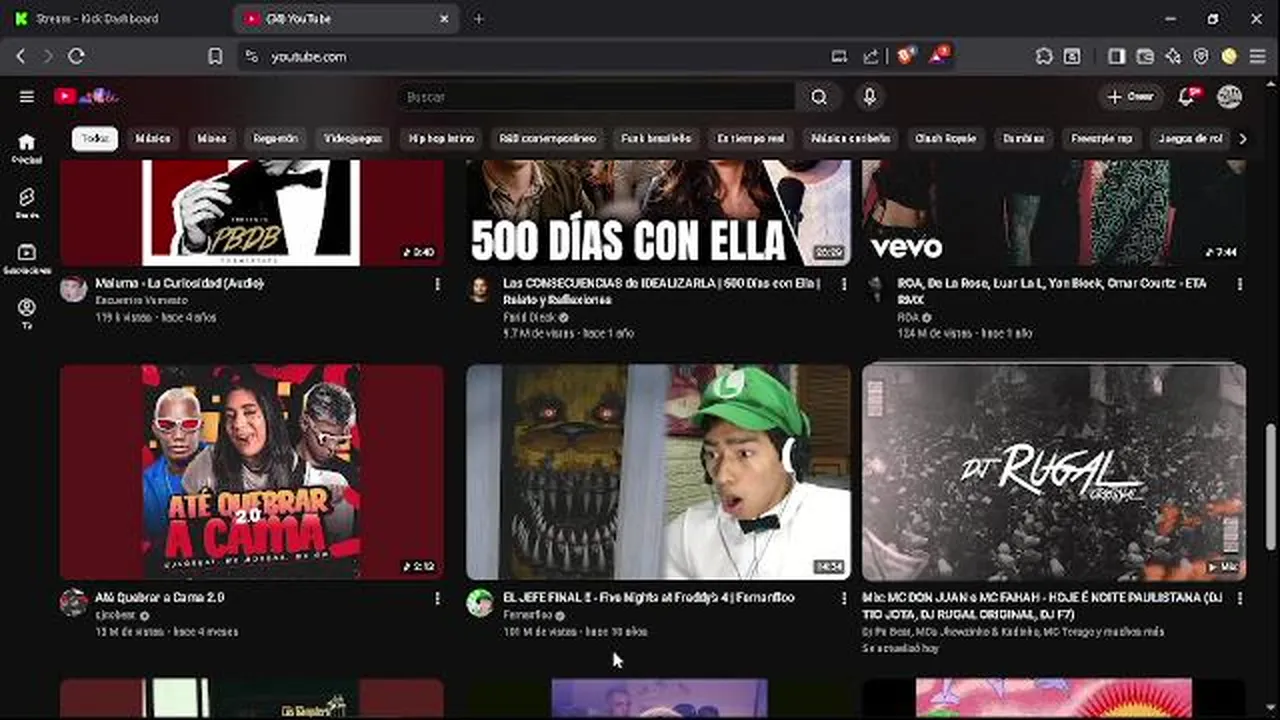Open the notifications bell
Image resolution: width=1280 pixels, height=720 pixels.
point(1187,97)
